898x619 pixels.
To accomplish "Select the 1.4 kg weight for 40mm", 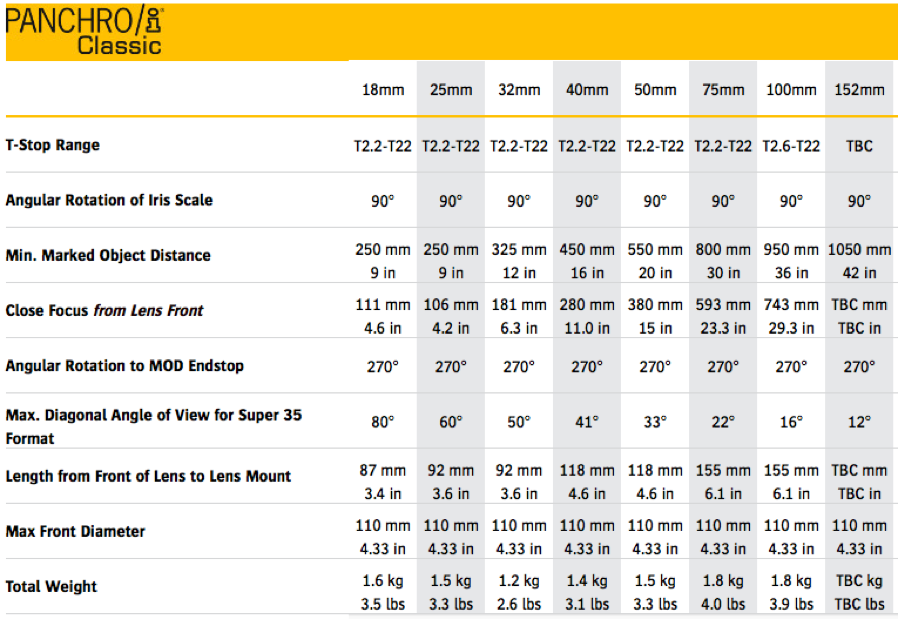I will [587, 581].
